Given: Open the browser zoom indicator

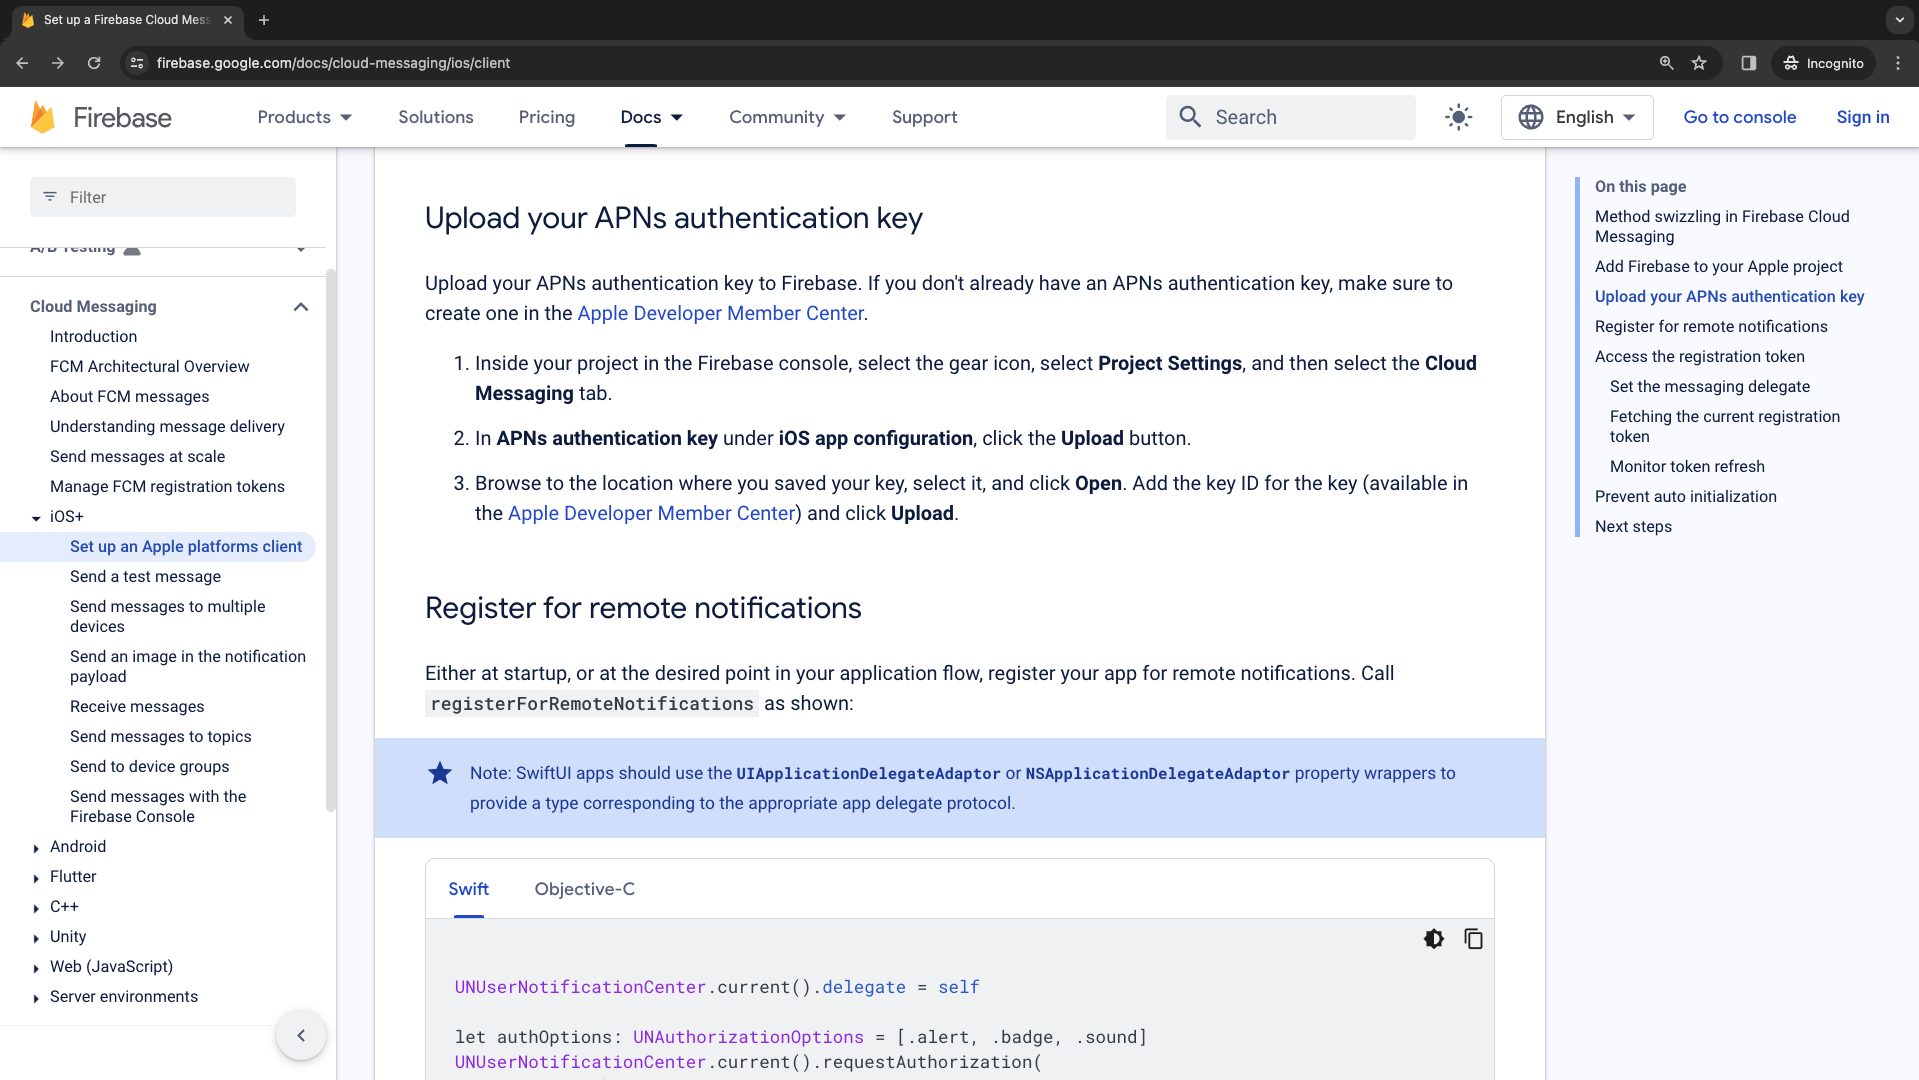Looking at the screenshot, I should (x=1666, y=63).
